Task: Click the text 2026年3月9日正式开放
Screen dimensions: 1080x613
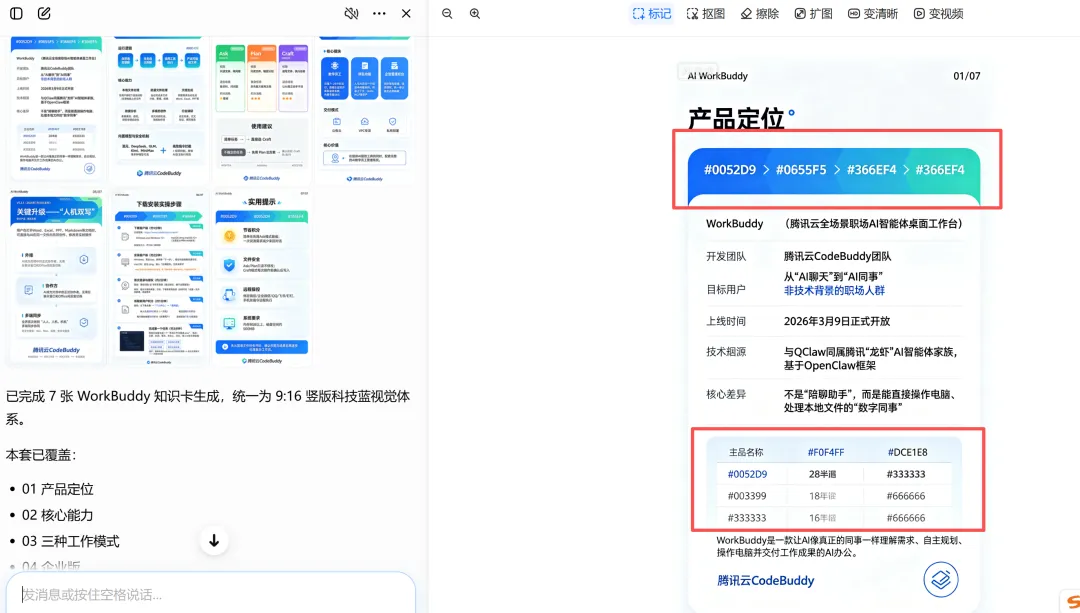Action: 837,321
